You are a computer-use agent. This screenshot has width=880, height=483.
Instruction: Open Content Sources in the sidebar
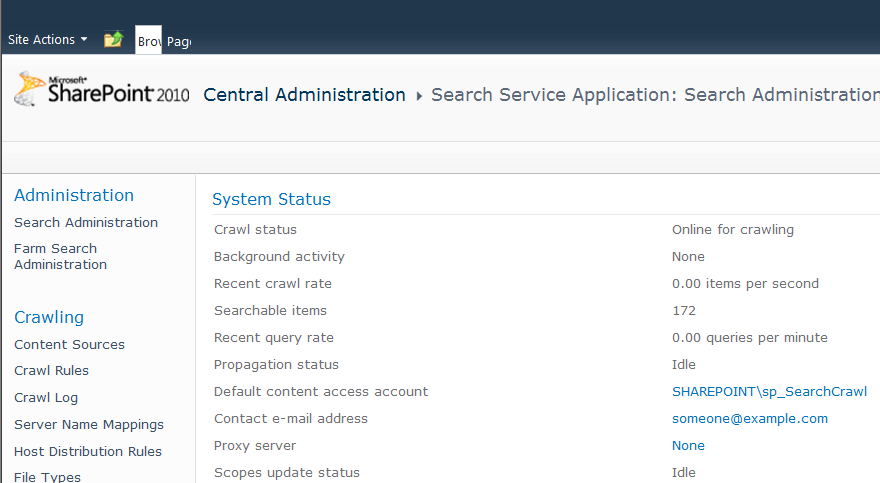[70, 344]
